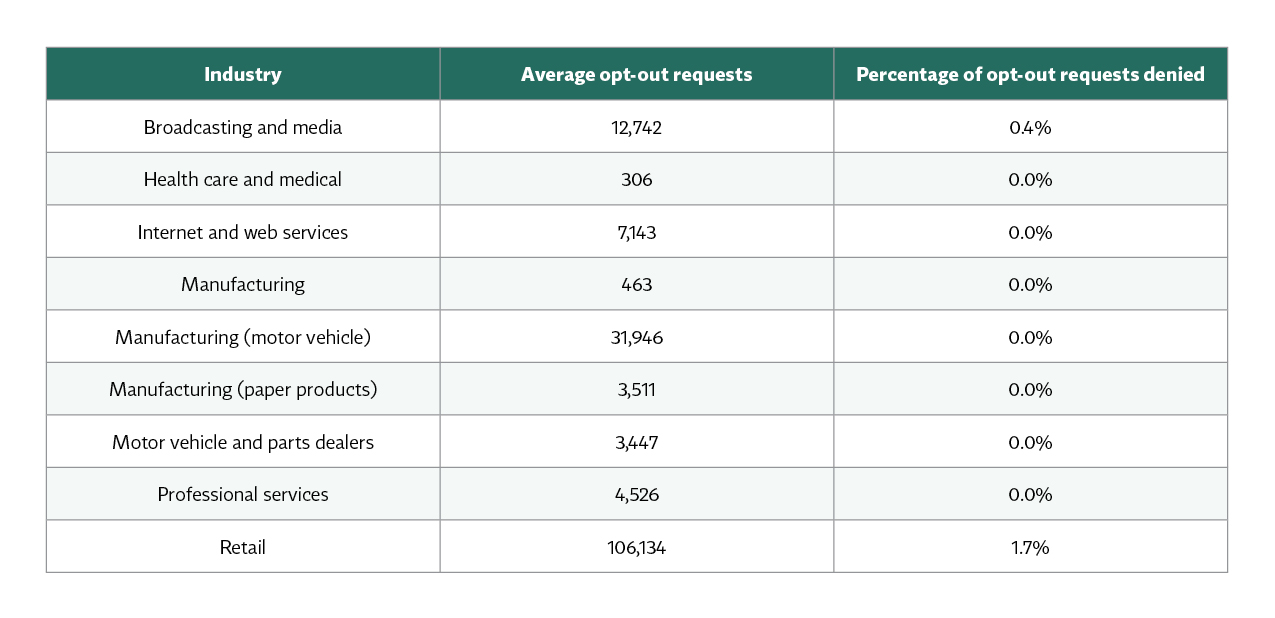
Task: Click Motor vehicle and parts dealers cell
Action: [x=243, y=442]
